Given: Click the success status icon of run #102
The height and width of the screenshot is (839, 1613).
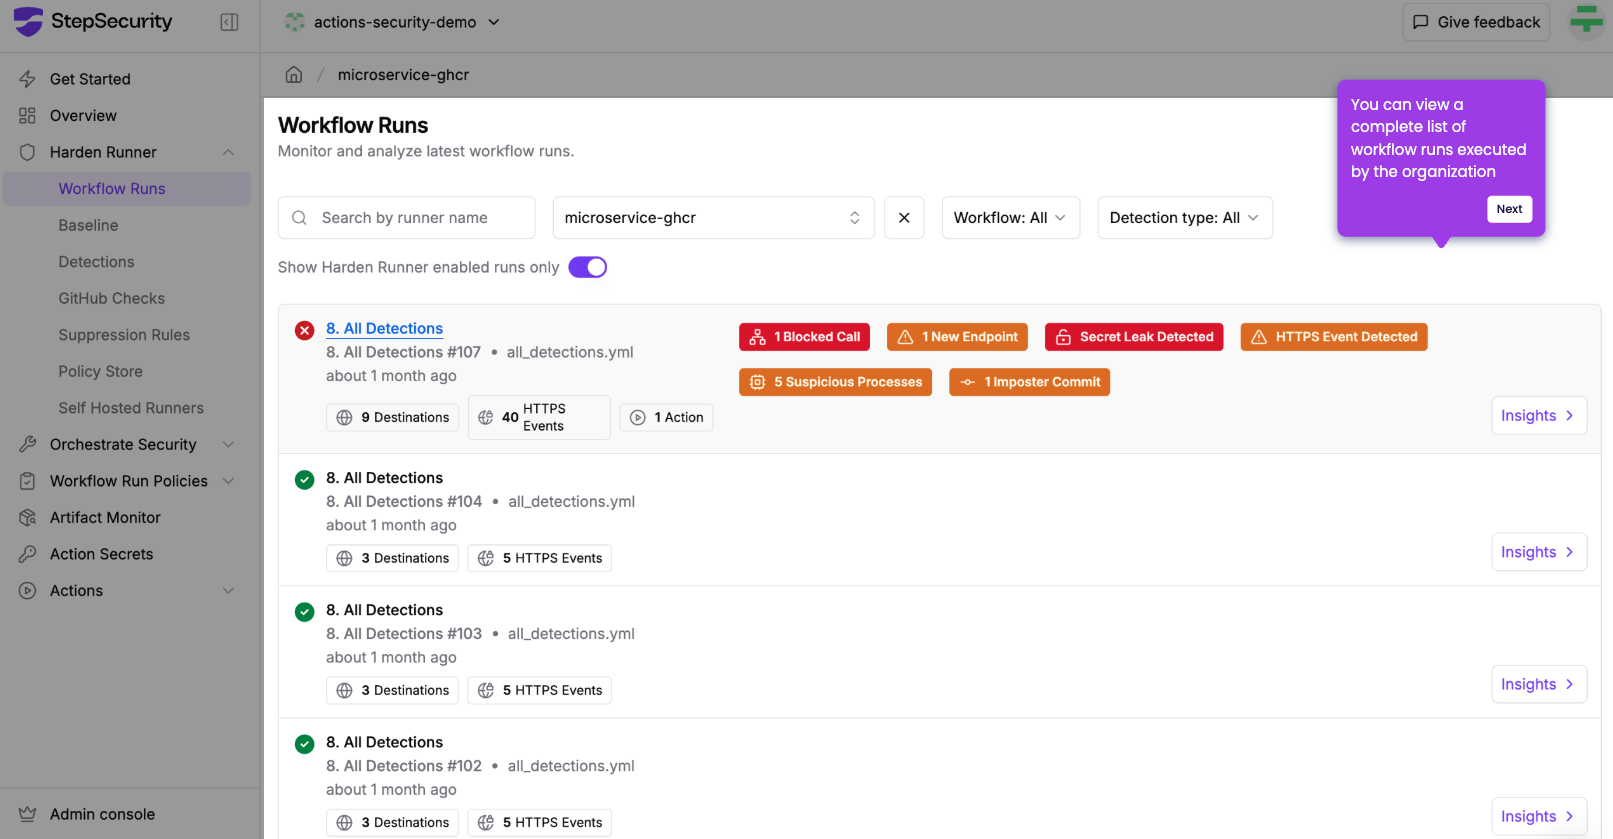Looking at the screenshot, I should tap(305, 744).
